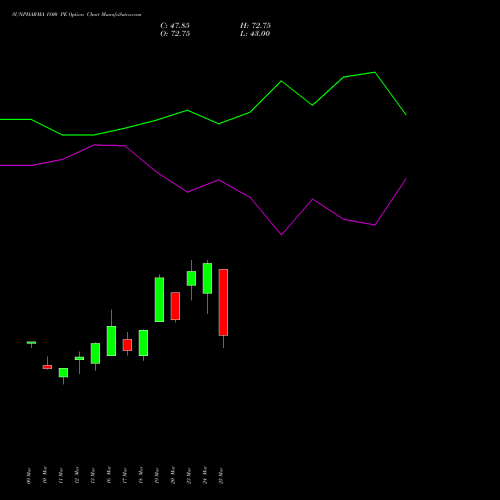
Task: Click the green candle above 16 Mar
Action: tap(111, 341)
